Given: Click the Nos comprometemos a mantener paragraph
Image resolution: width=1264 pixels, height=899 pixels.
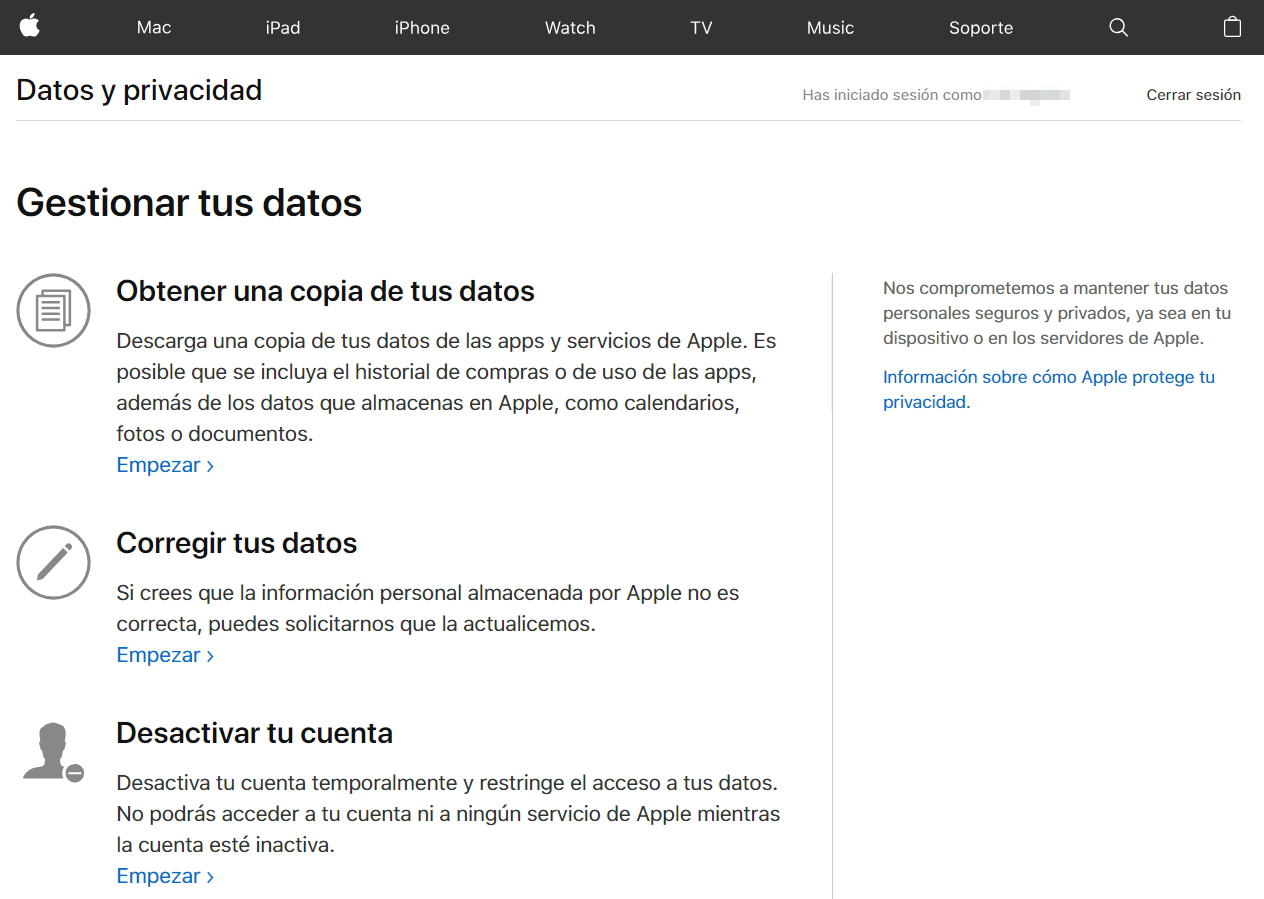Looking at the screenshot, I should (x=1057, y=313).
